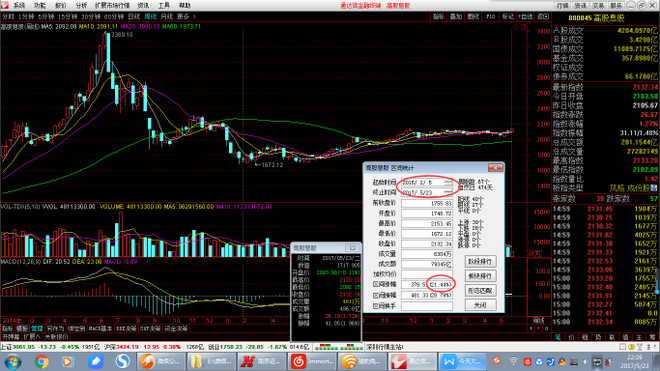
Task: Click the 服务 button in title bar
Action: (x=616, y=5)
